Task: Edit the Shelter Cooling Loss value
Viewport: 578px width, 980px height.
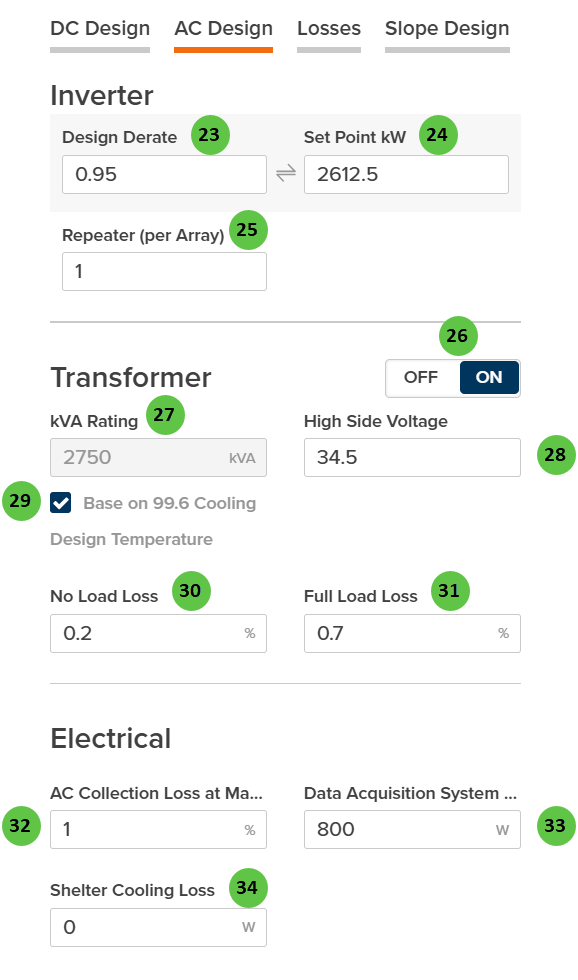Action: point(158,927)
